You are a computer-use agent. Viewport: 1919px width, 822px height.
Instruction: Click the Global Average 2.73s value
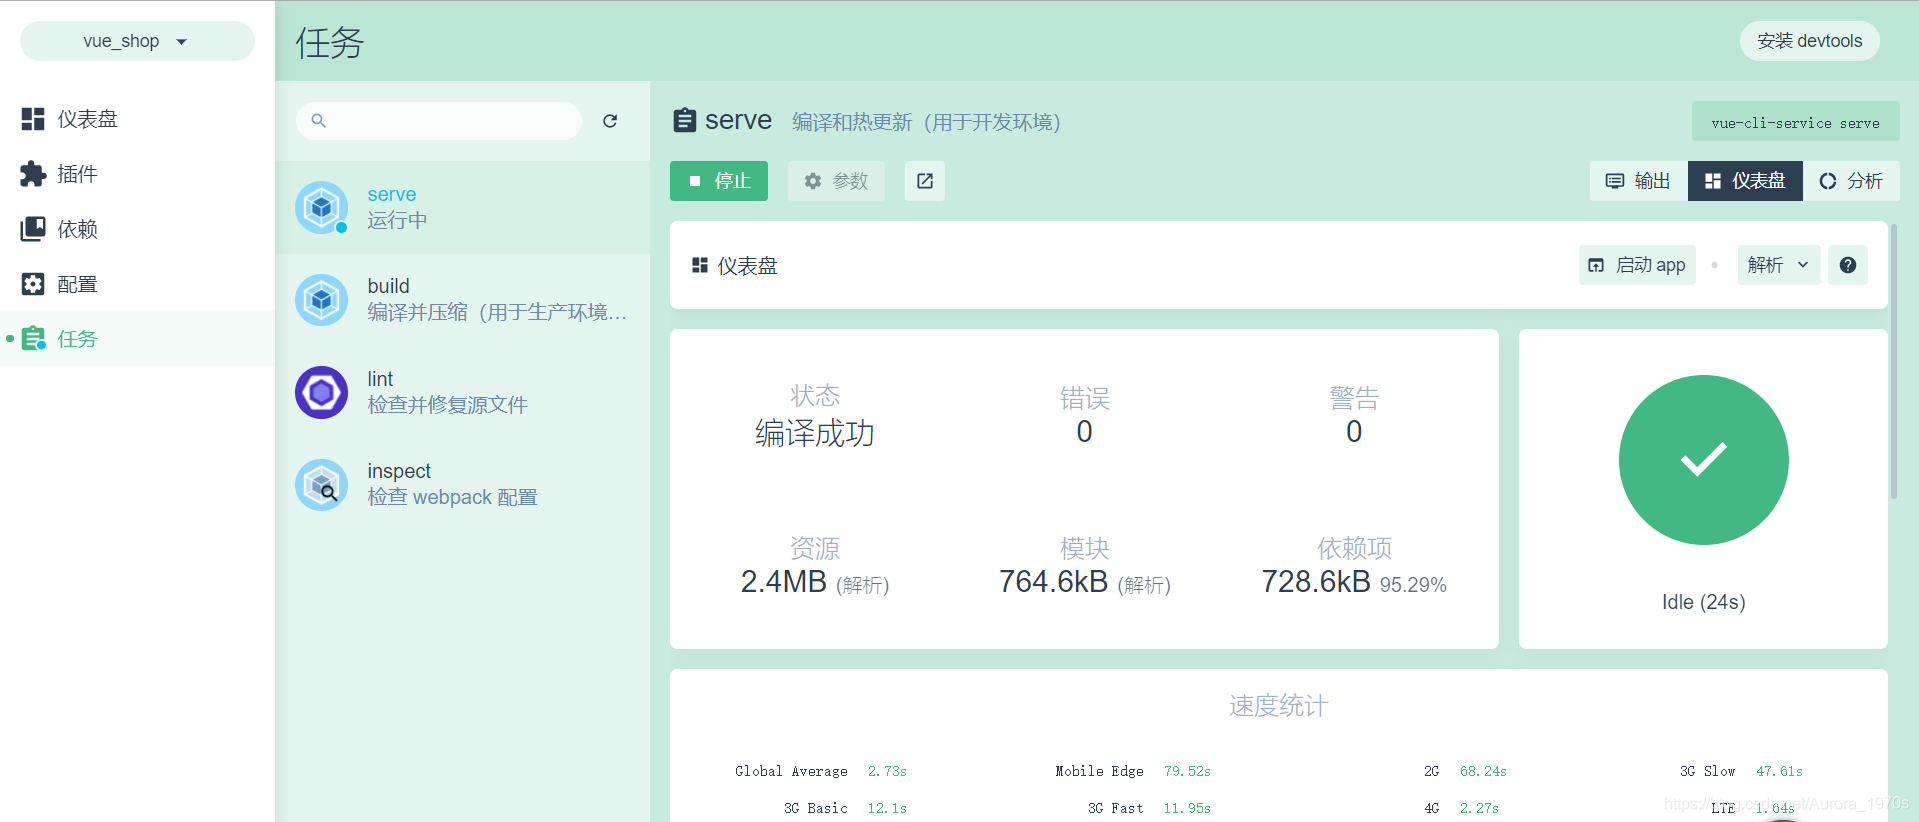tap(887, 771)
